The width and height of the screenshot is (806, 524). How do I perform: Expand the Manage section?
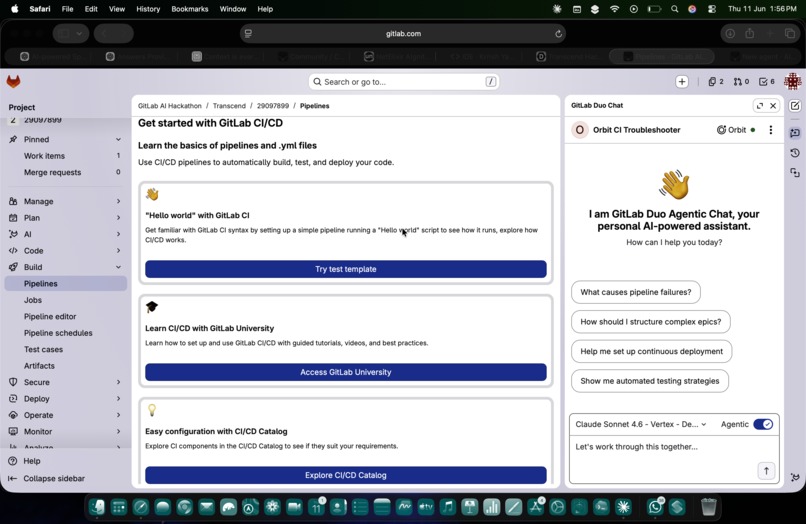click(x=66, y=201)
